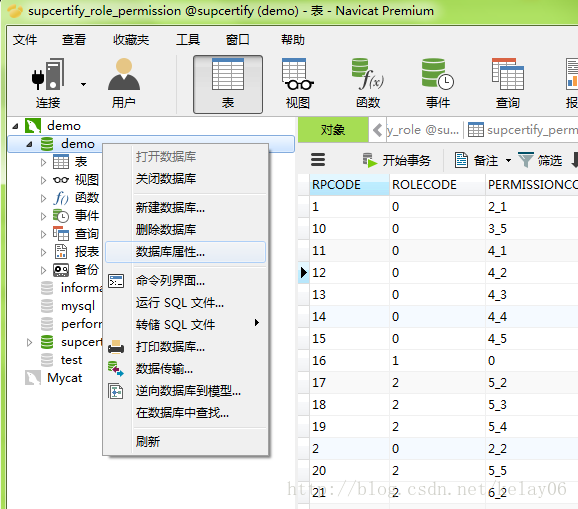The image size is (578, 509).
Task: Collapse the demo connection tree node
Action: [x=15, y=126]
